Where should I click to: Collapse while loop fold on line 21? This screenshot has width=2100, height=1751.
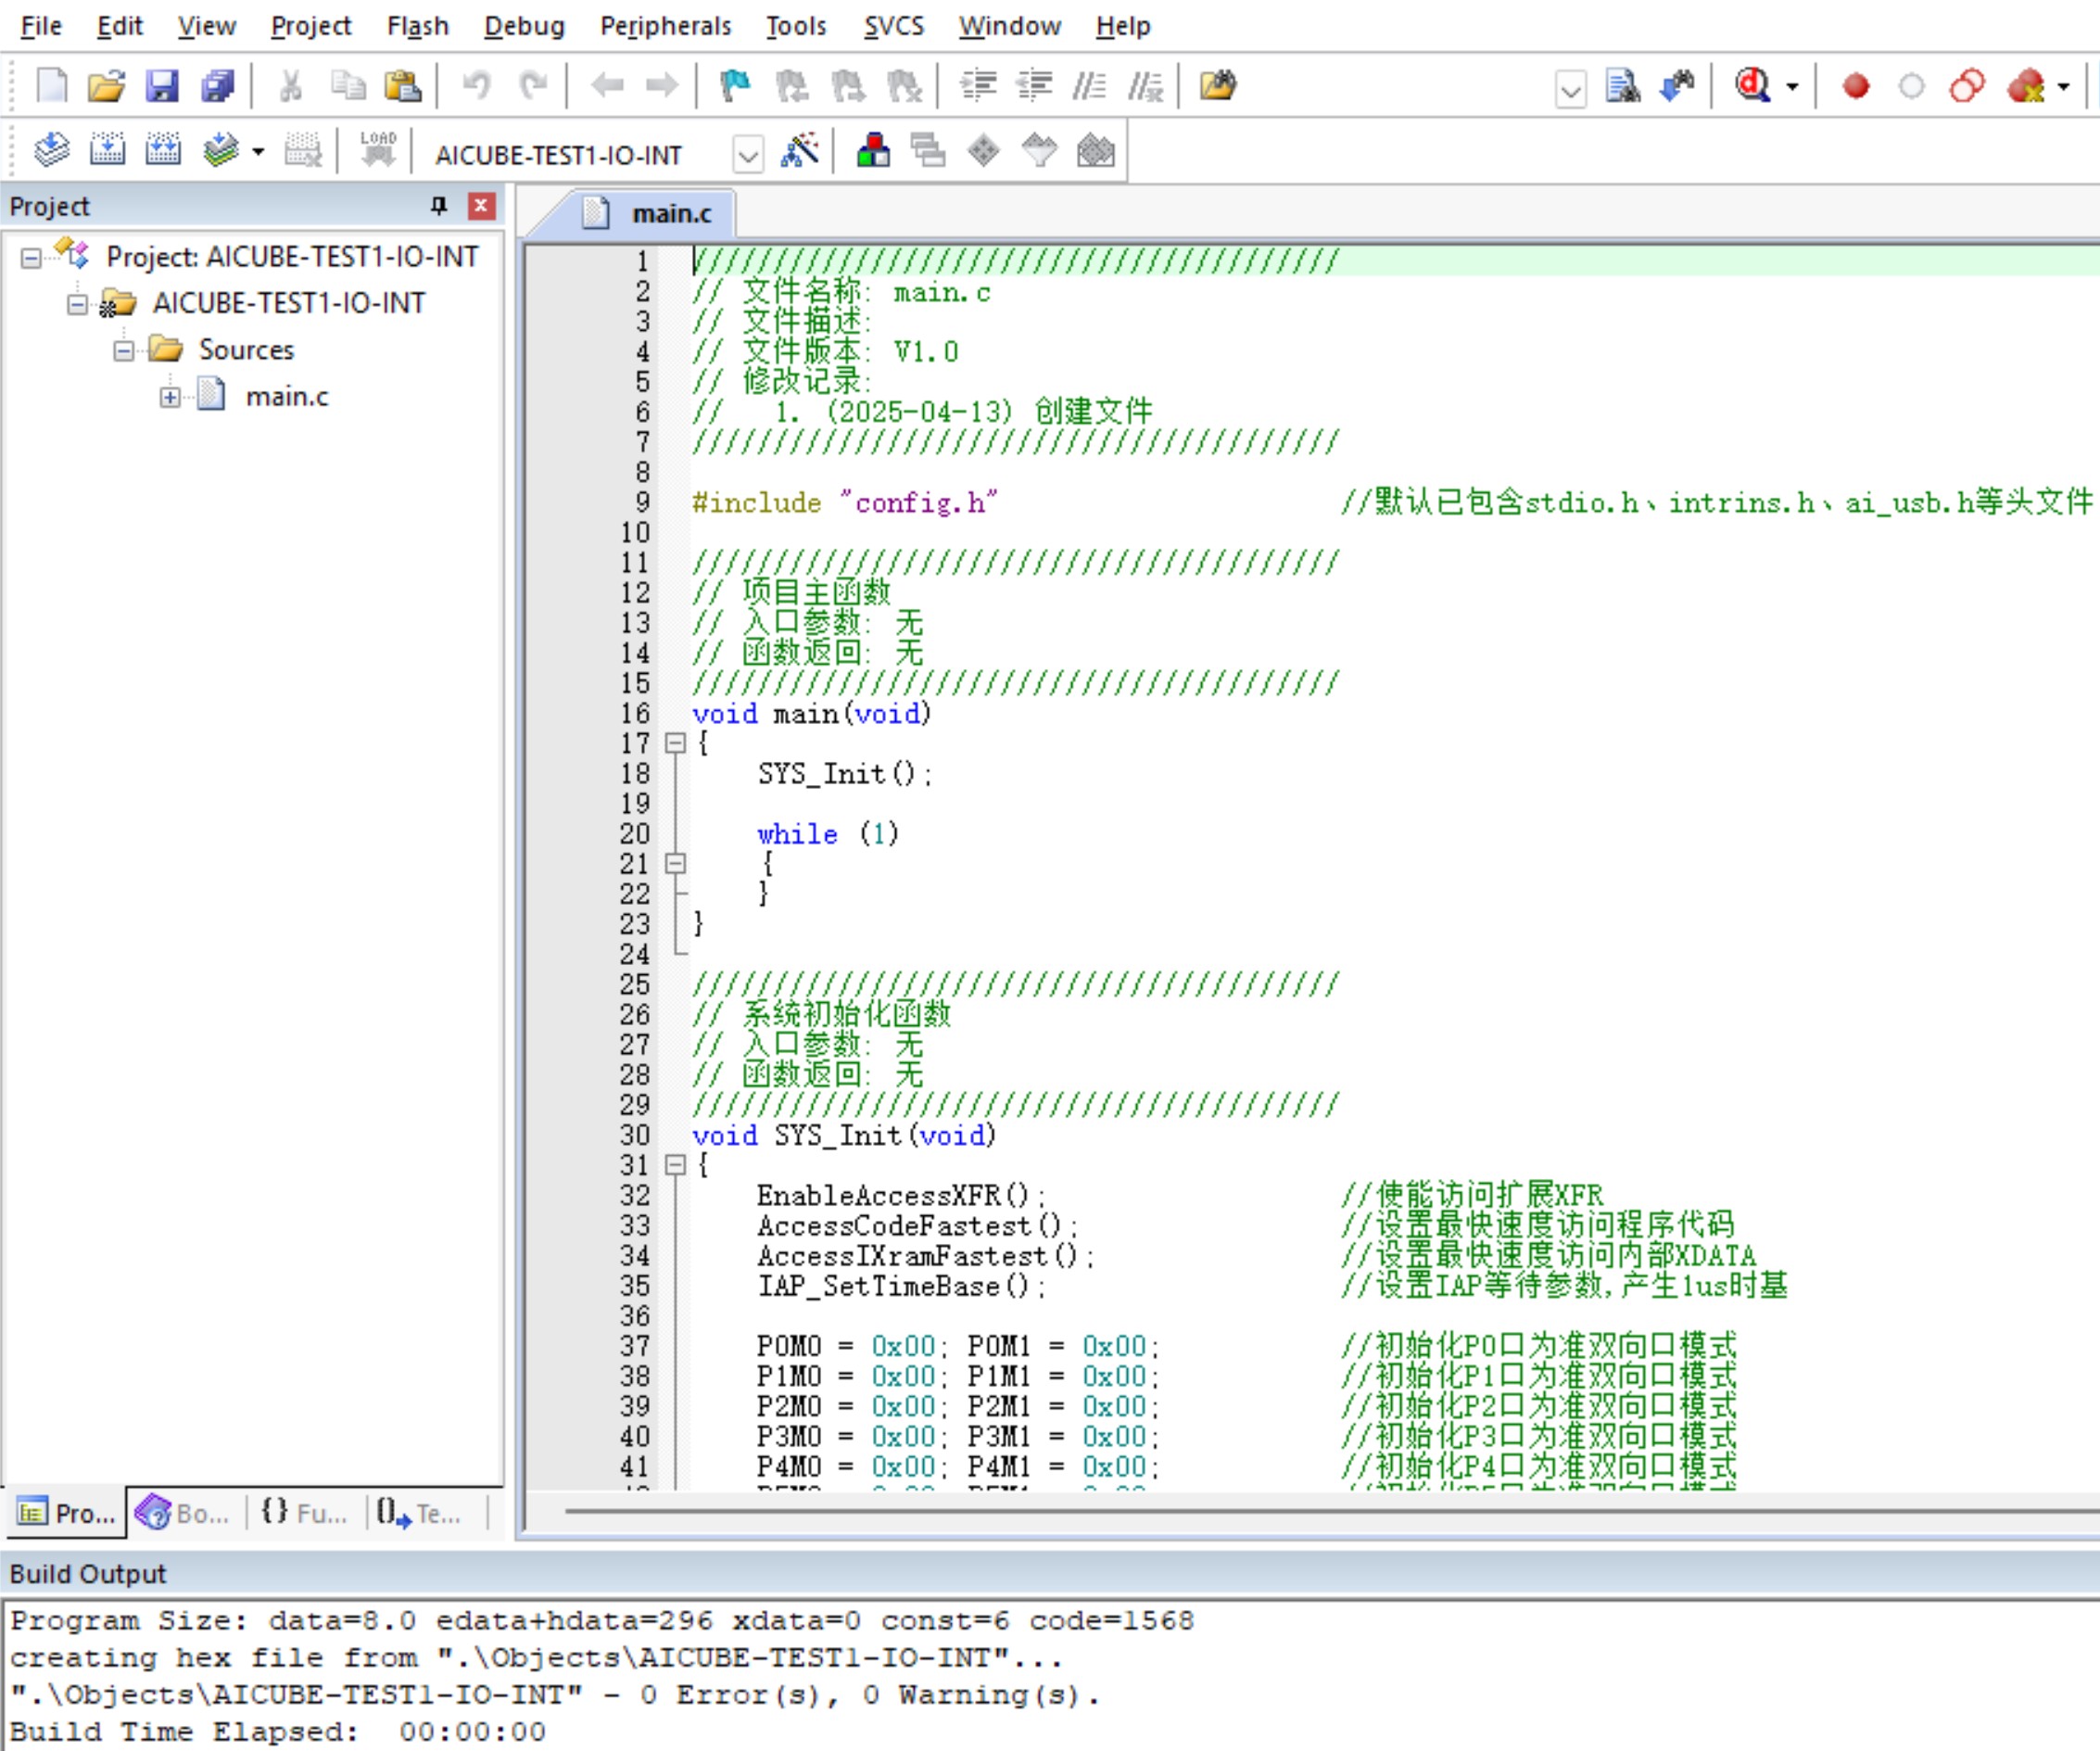(x=675, y=864)
